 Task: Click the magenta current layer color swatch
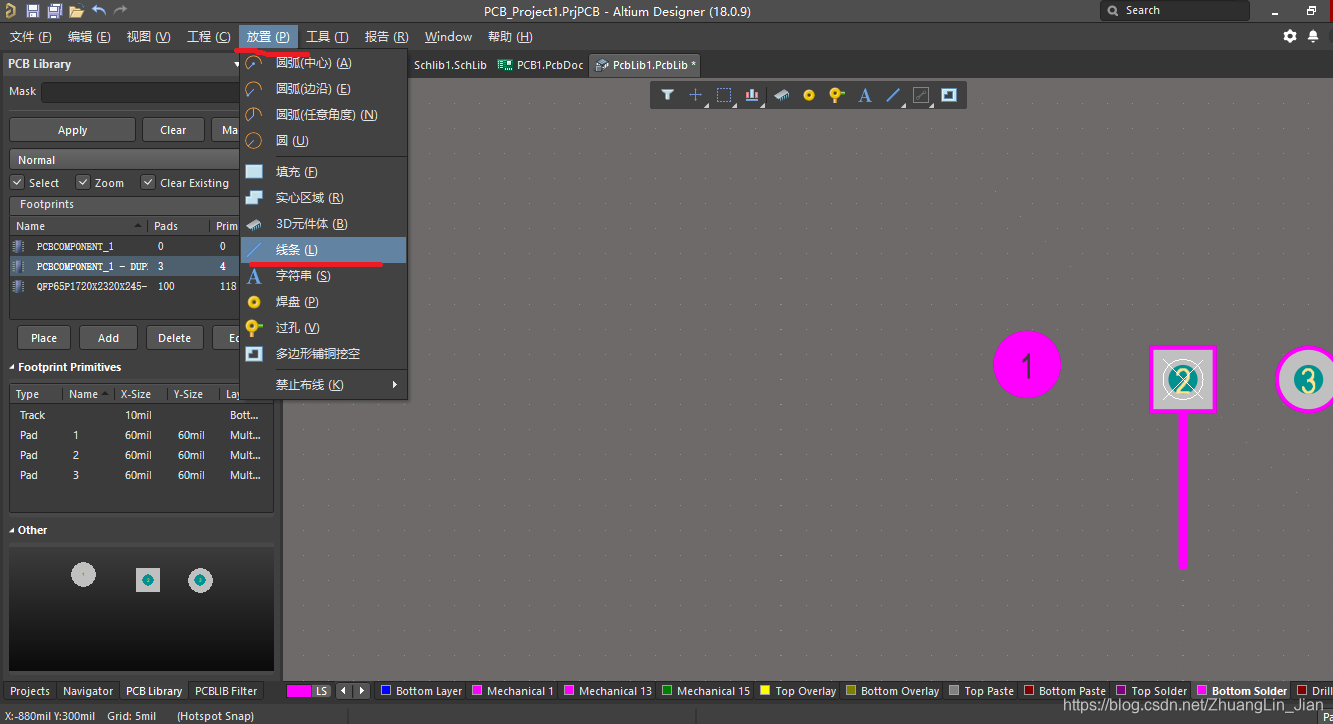(299, 691)
